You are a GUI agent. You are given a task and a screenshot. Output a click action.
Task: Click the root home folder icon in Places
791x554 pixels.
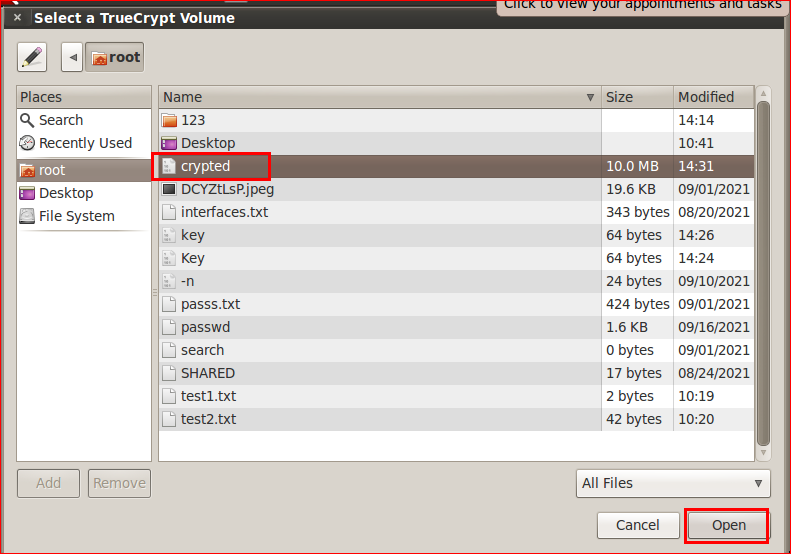tap(27, 171)
